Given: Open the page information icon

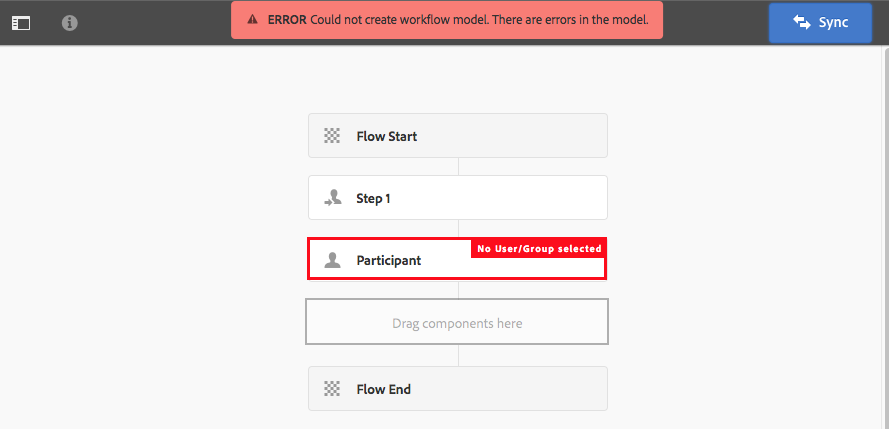Looking at the screenshot, I should pyautogui.click(x=70, y=22).
